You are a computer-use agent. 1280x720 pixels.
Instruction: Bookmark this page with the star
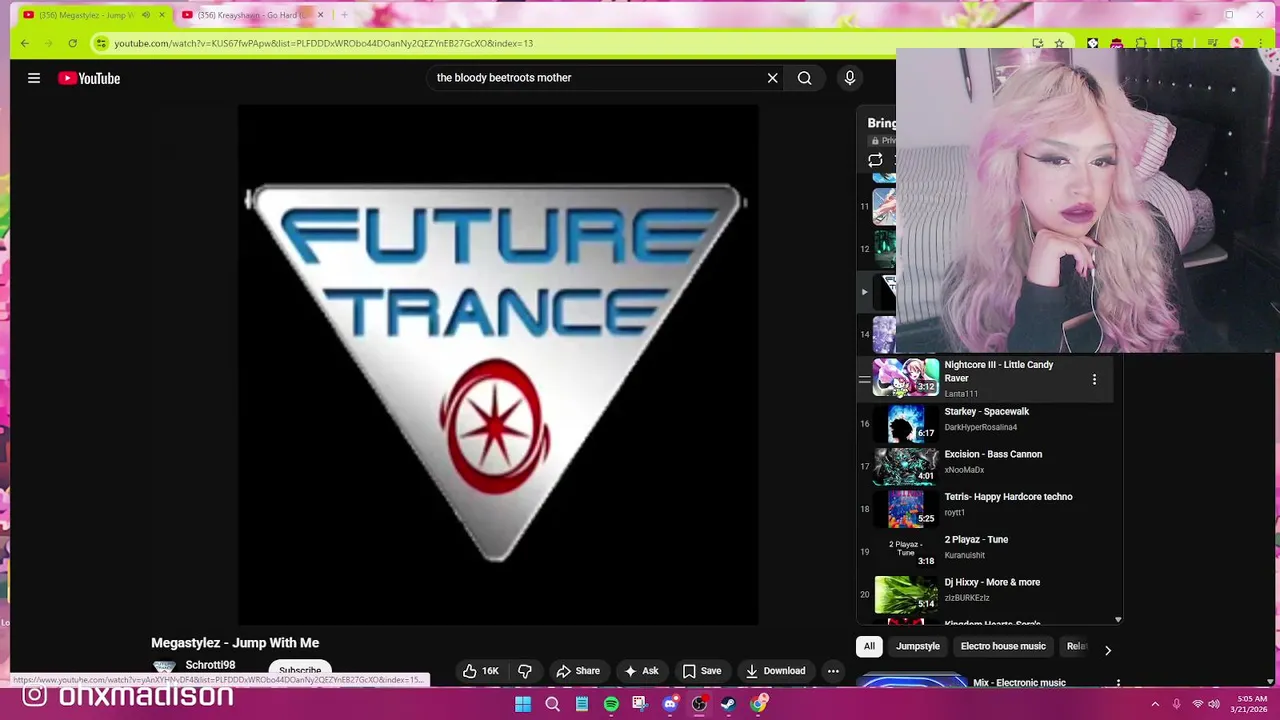pos(1059,43)
